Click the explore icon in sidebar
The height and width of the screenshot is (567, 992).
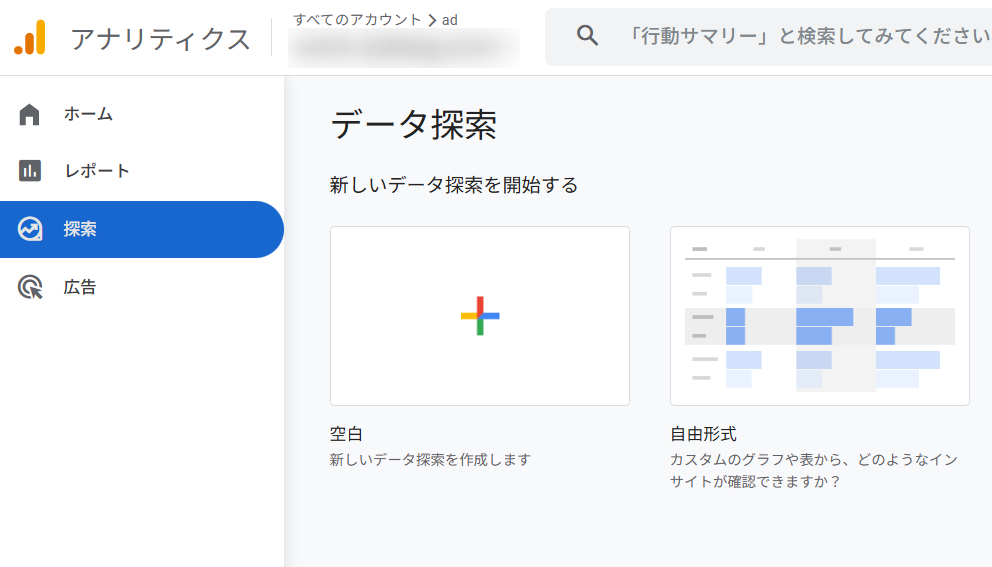[x=30, y=229]
